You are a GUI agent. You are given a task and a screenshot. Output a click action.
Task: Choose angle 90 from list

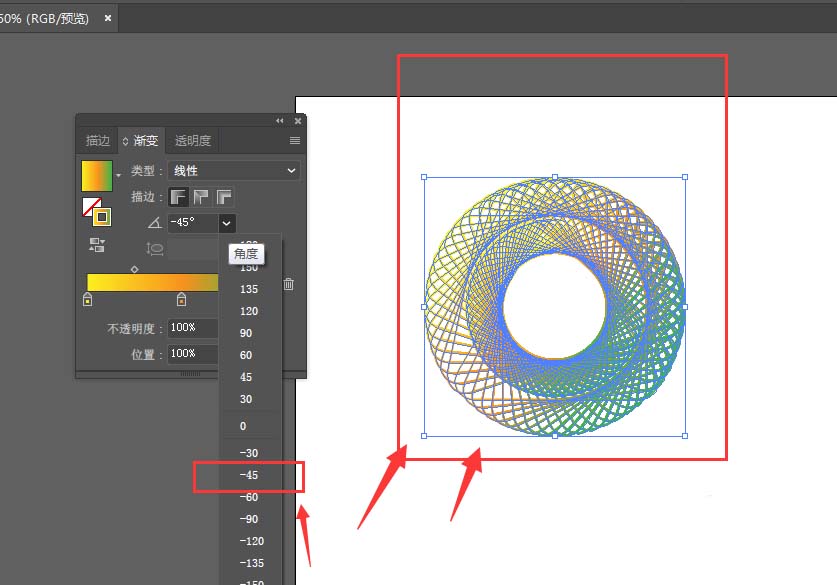246,333
